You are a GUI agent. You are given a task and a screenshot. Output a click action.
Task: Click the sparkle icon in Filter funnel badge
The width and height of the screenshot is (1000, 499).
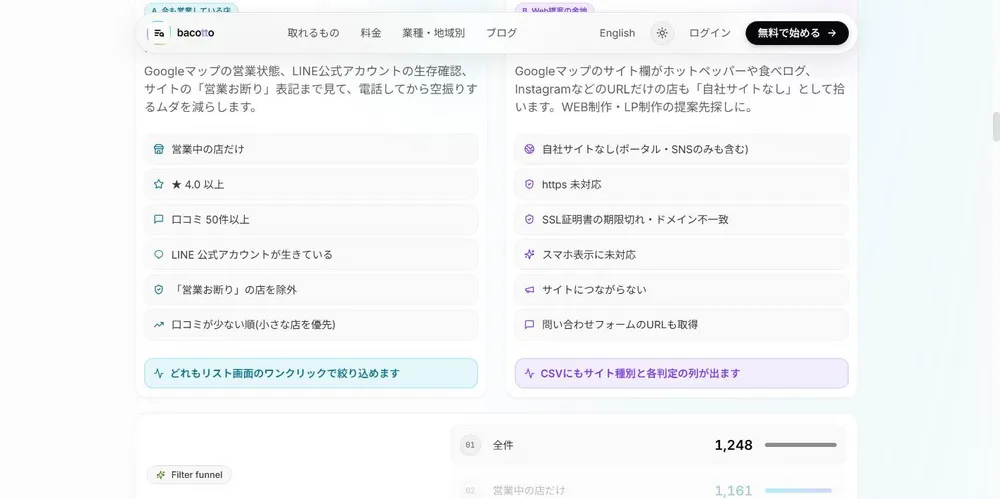161,475
